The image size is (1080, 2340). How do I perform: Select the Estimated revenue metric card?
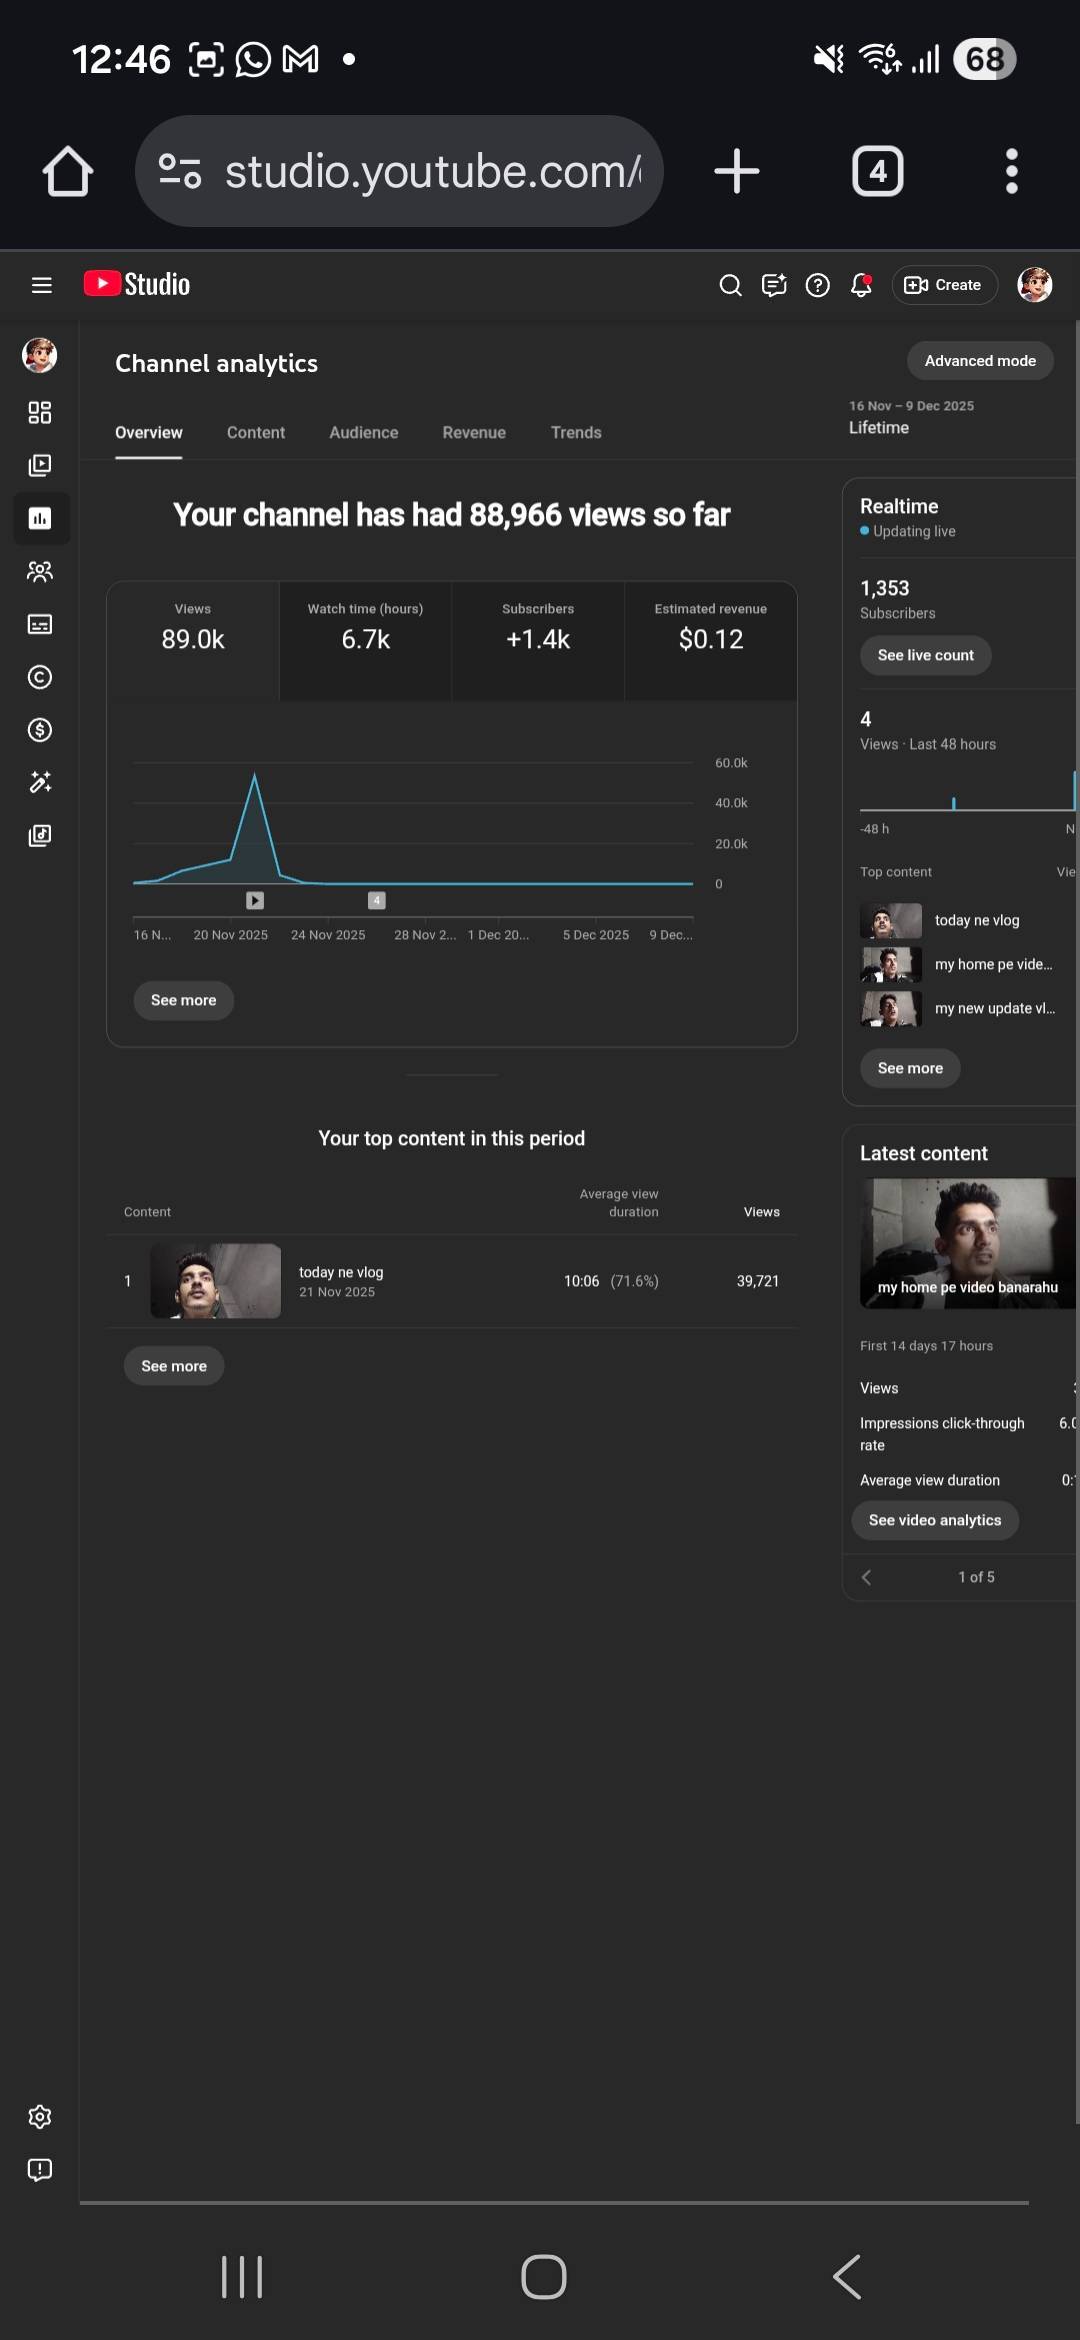(710, 628)
